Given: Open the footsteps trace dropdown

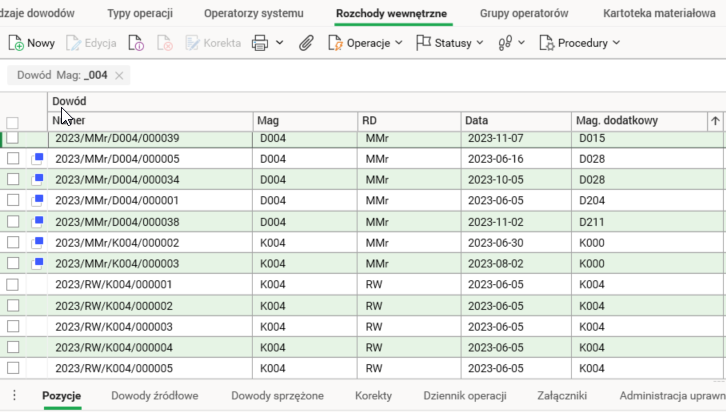Looking at the screenshot, I should pyautogui.click(x=511, y=43).
